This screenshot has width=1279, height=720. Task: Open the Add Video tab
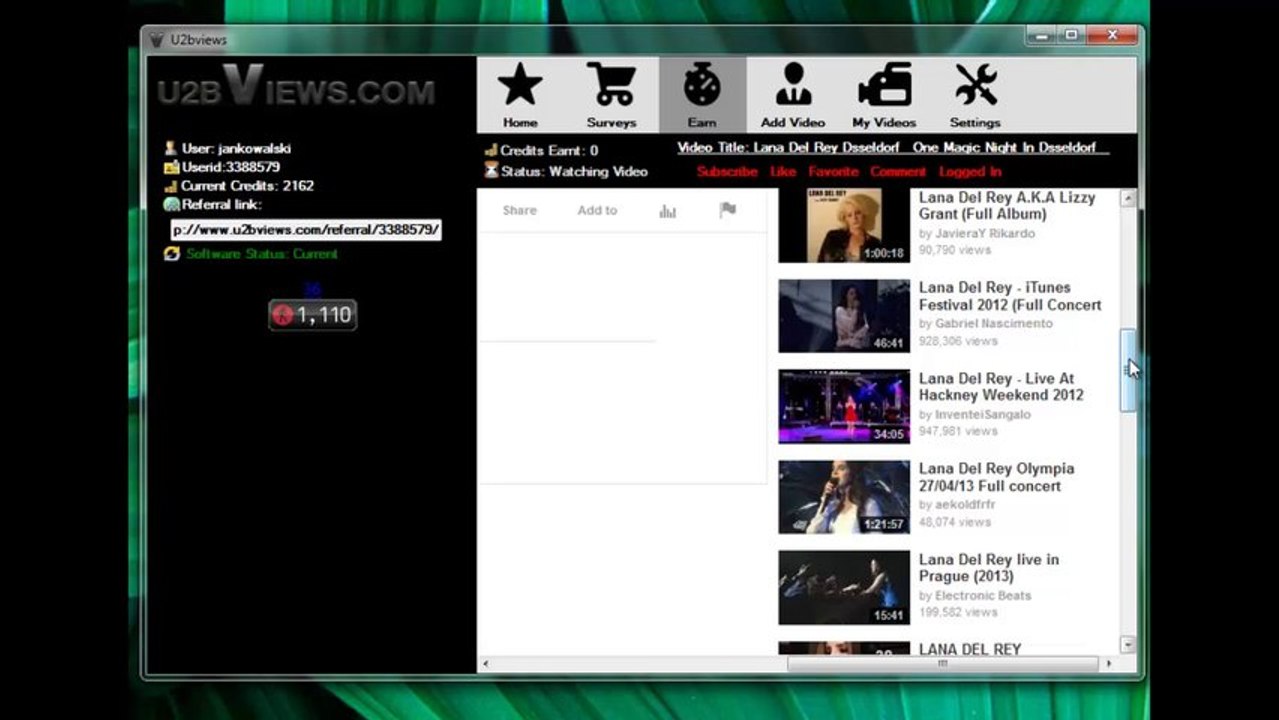click(792, 95)
